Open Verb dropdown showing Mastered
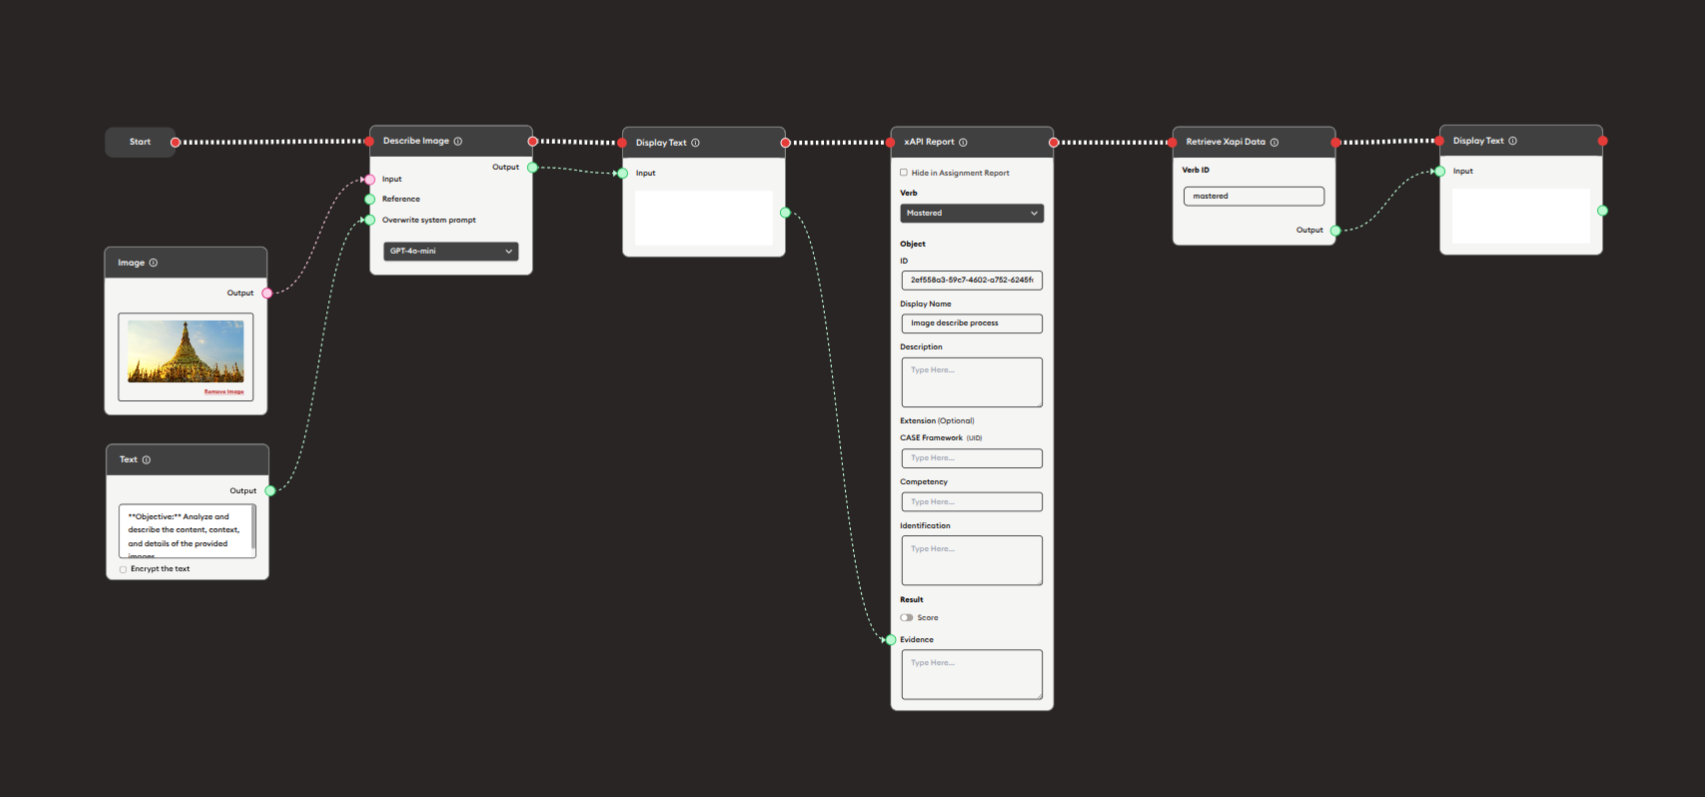This screenshot has height=797, width=1705. [x=972, y=213]
